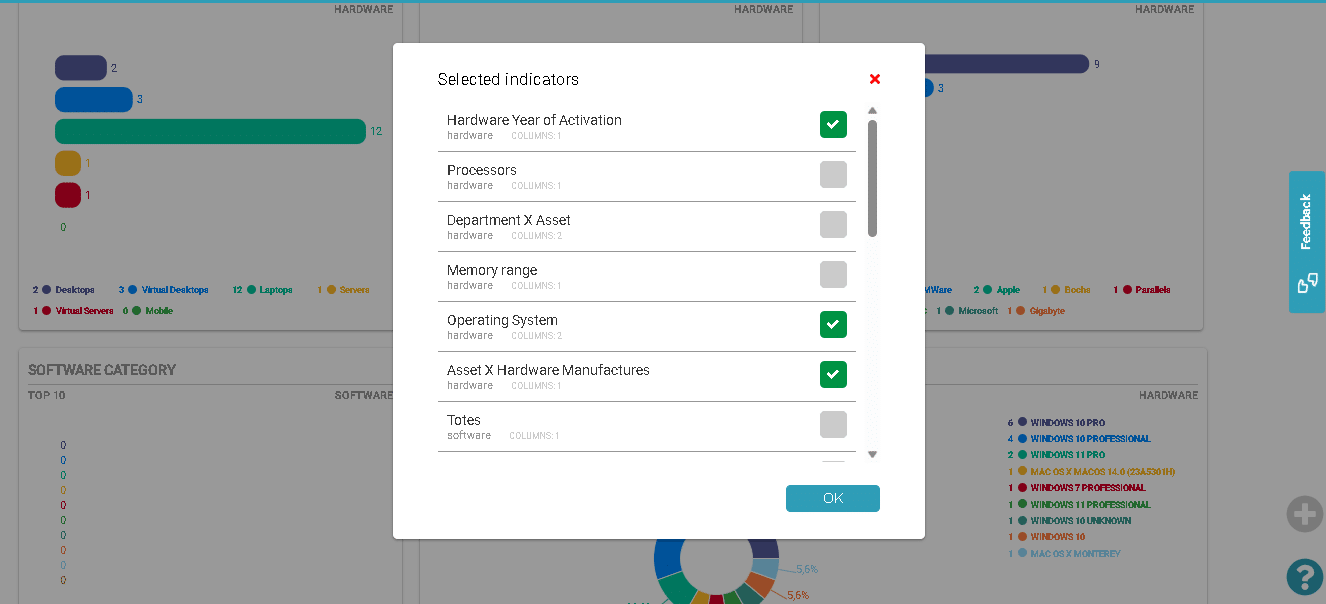Select the Processors indicator row text
Viewport: 1326px width, 604px height.
coord(482,170)
